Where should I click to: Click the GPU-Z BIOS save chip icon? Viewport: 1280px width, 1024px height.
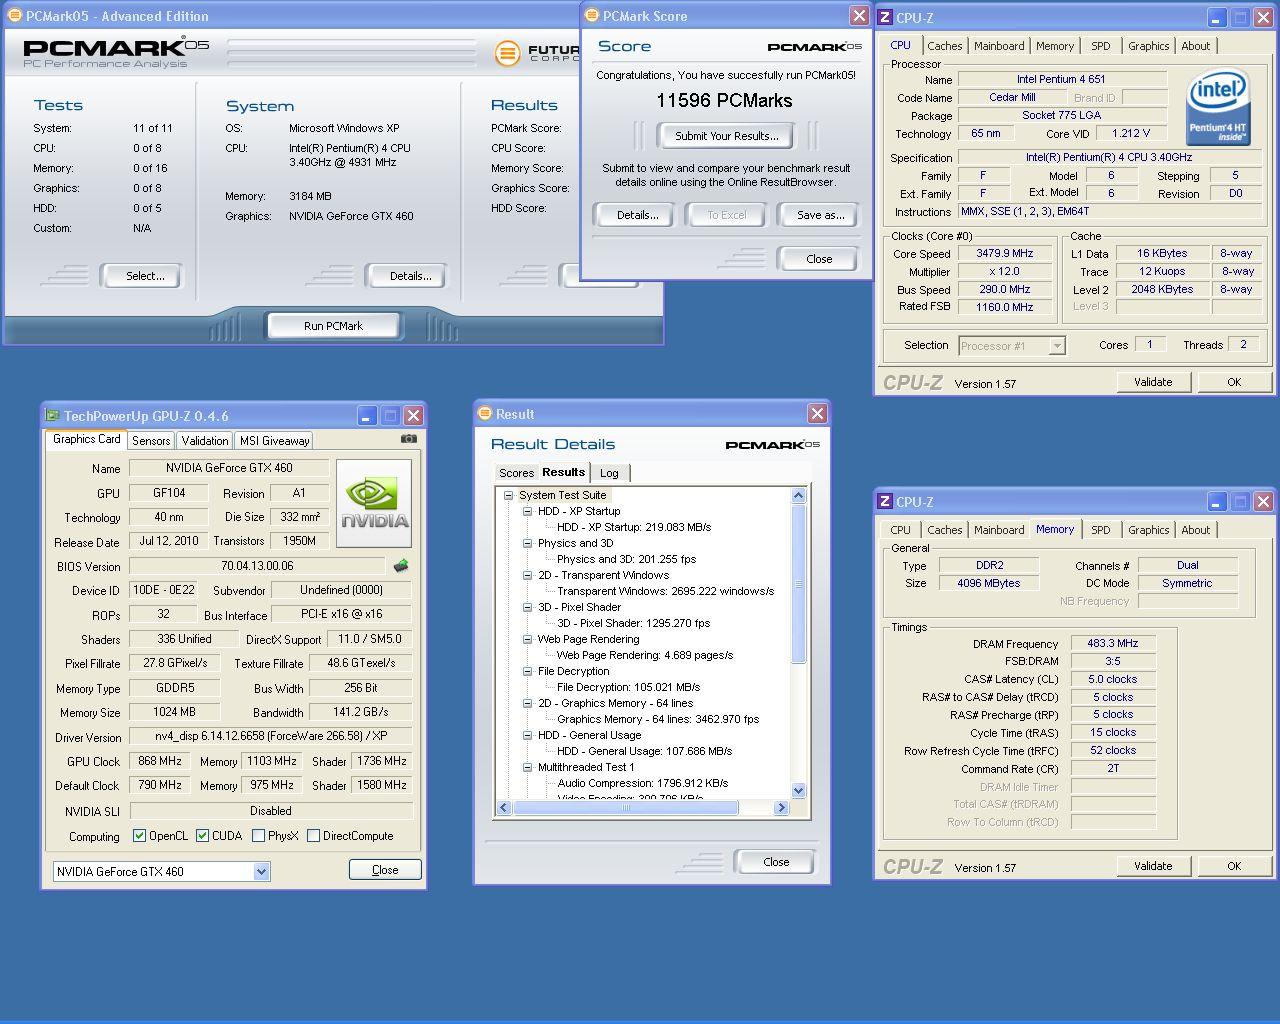[401, 566]
